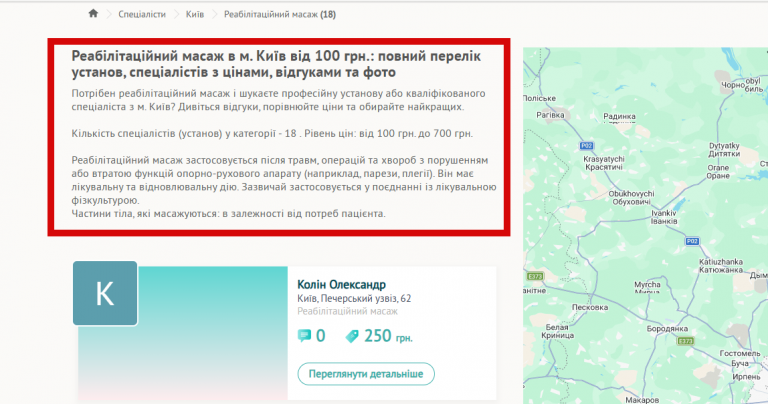Click the Обуховичі label on map
The width and height of the screenshot is (768, 404).
coord(631,202)
